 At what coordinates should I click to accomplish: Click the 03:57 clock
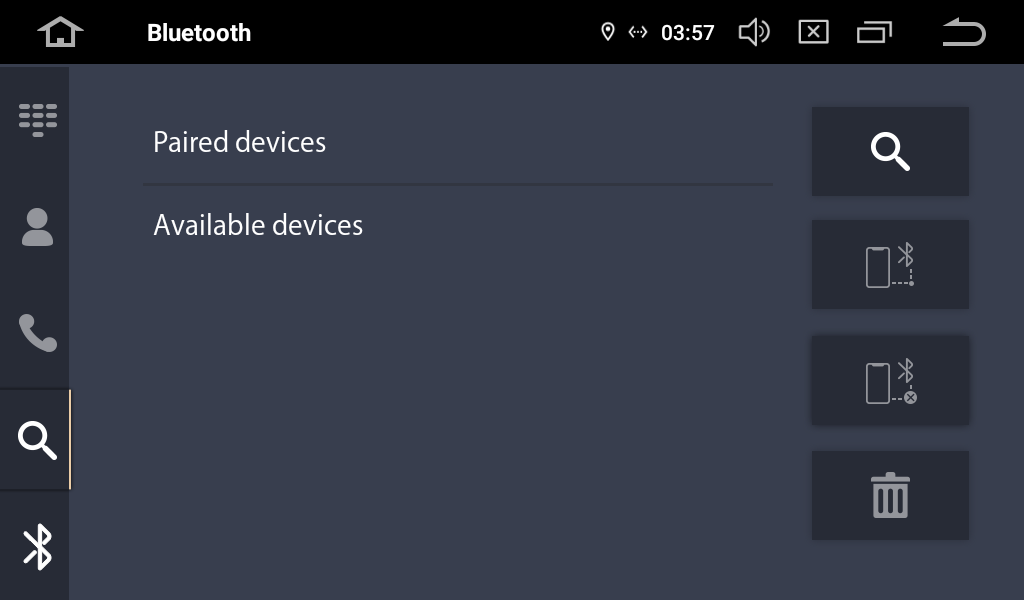tap(688, 33)
